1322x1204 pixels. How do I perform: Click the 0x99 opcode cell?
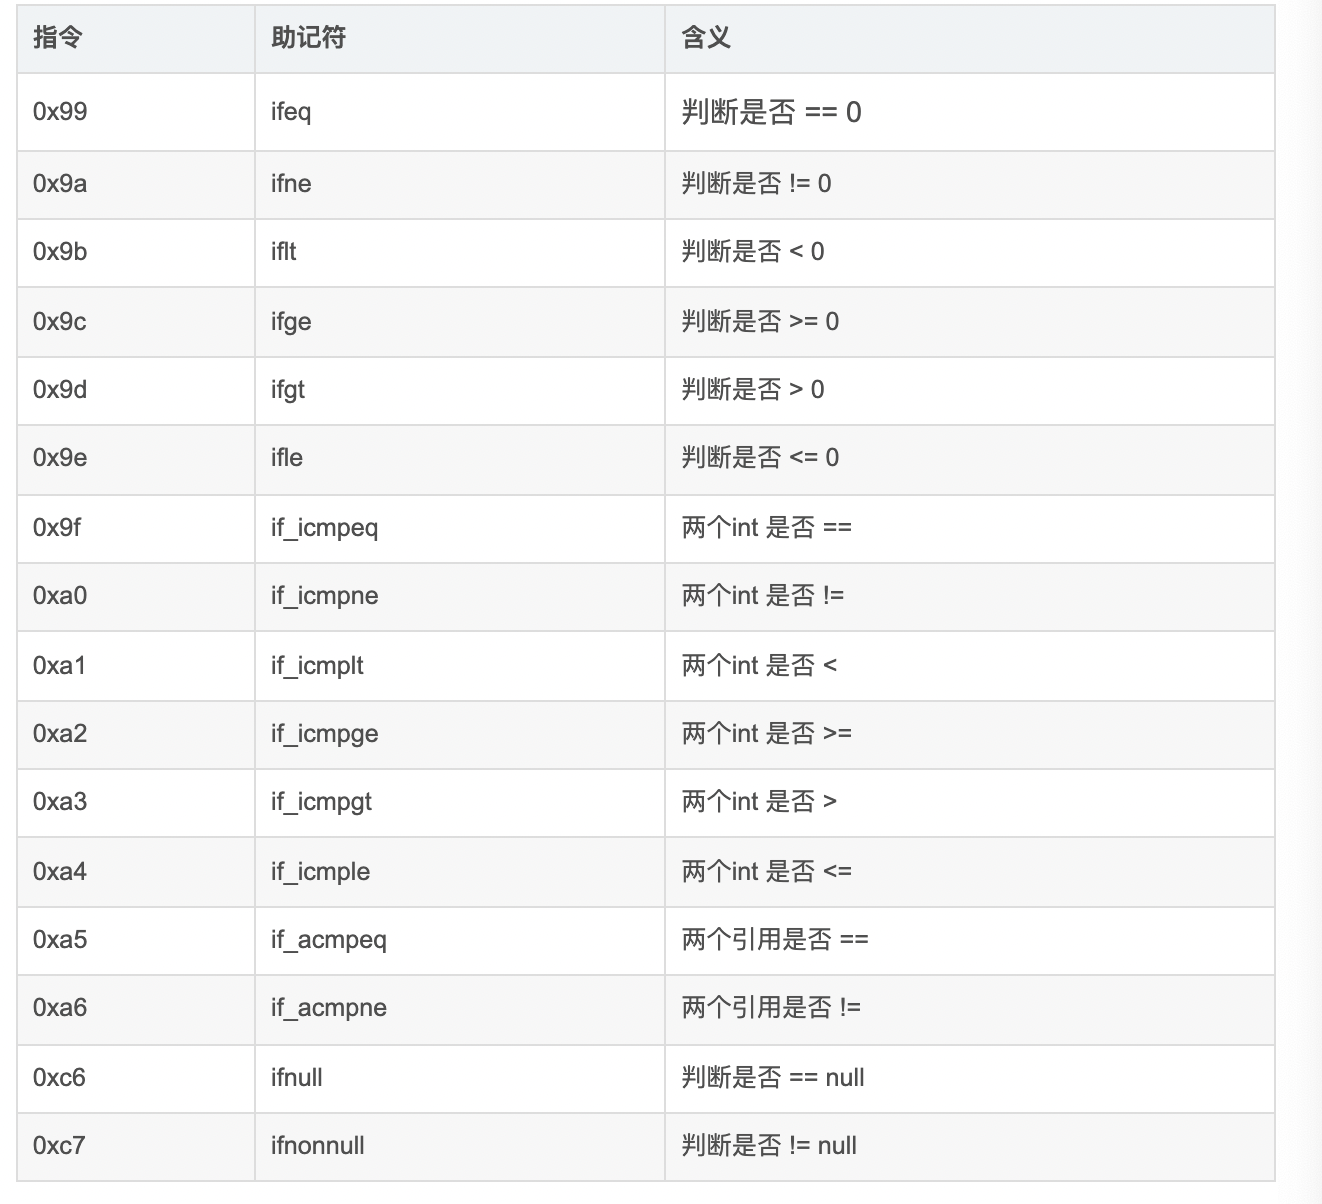(136, 112)
